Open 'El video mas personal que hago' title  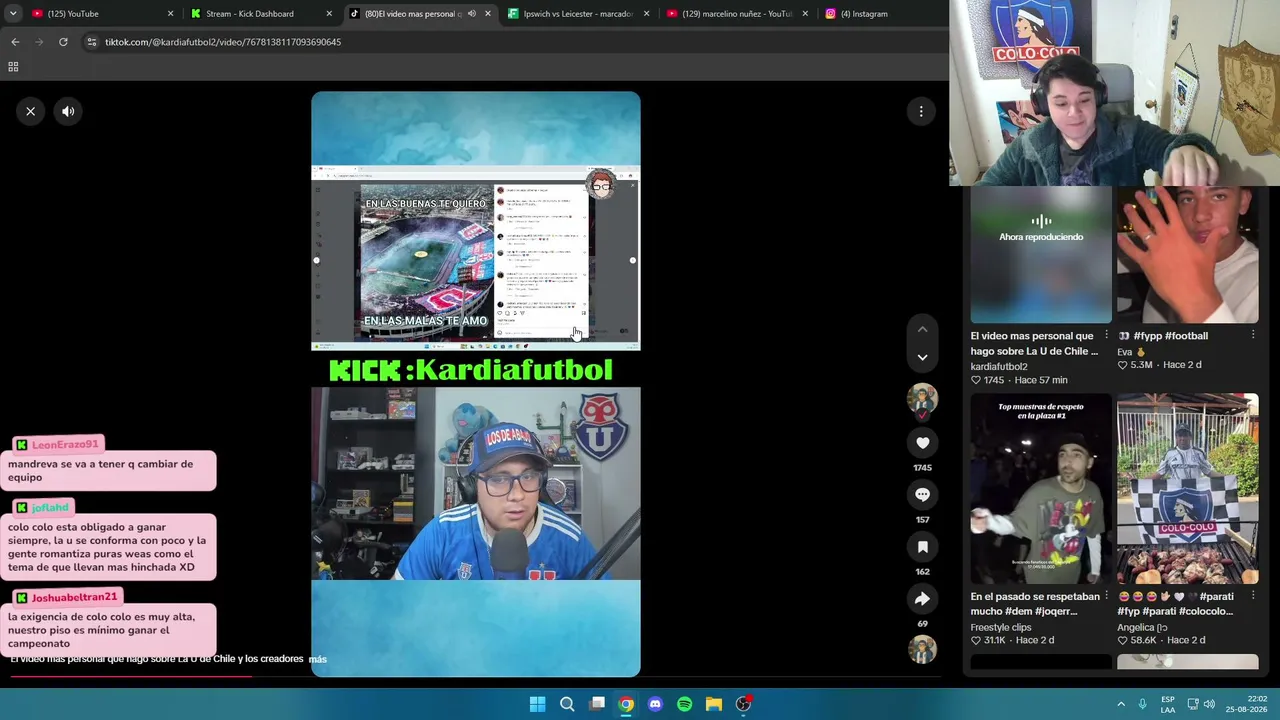(x=1034, y=344)
